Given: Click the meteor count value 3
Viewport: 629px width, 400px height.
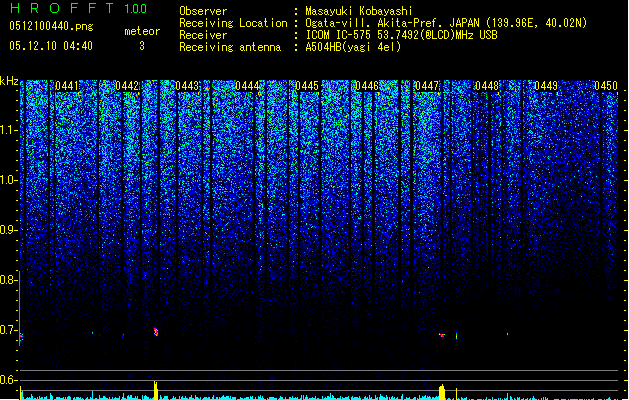Looking at the screenshot, I should tap(142, 46).
